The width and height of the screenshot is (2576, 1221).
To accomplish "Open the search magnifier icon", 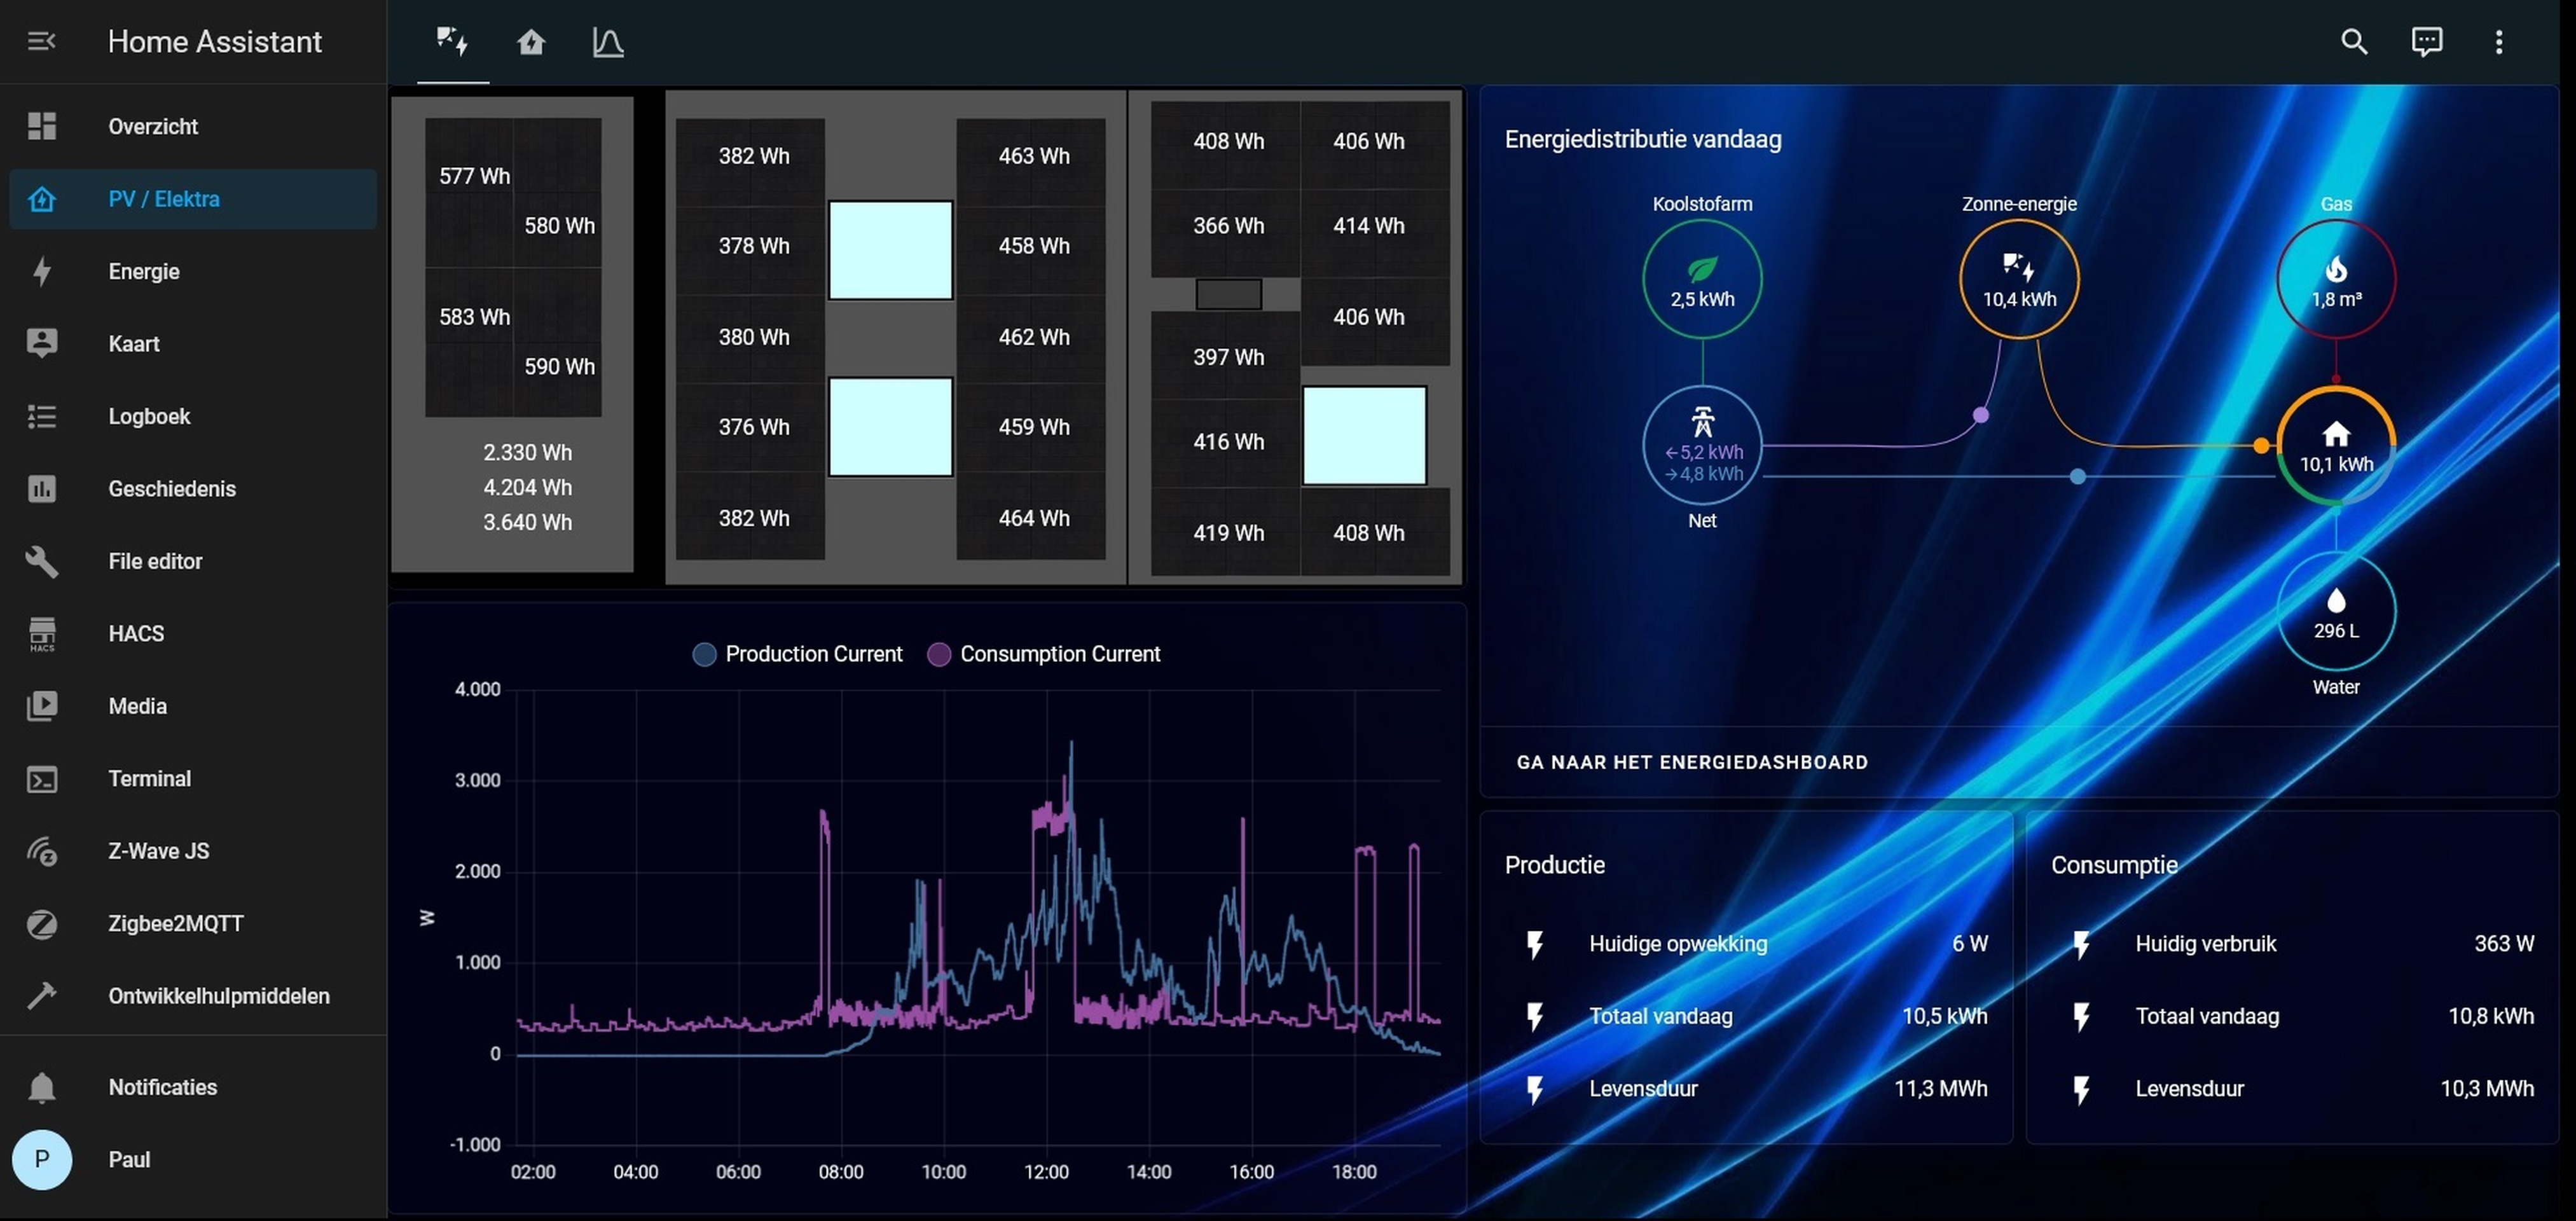I will point(2353,41).
